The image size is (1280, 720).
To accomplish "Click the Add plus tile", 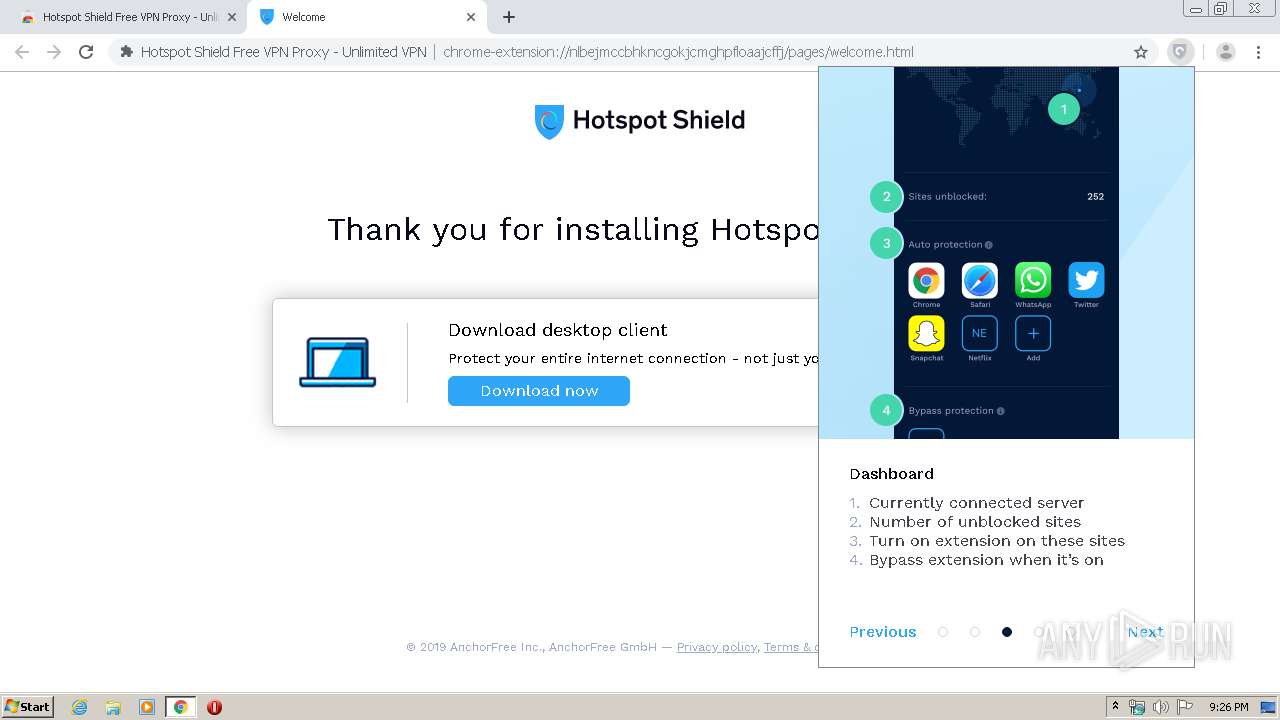I will pos(1033,333).
